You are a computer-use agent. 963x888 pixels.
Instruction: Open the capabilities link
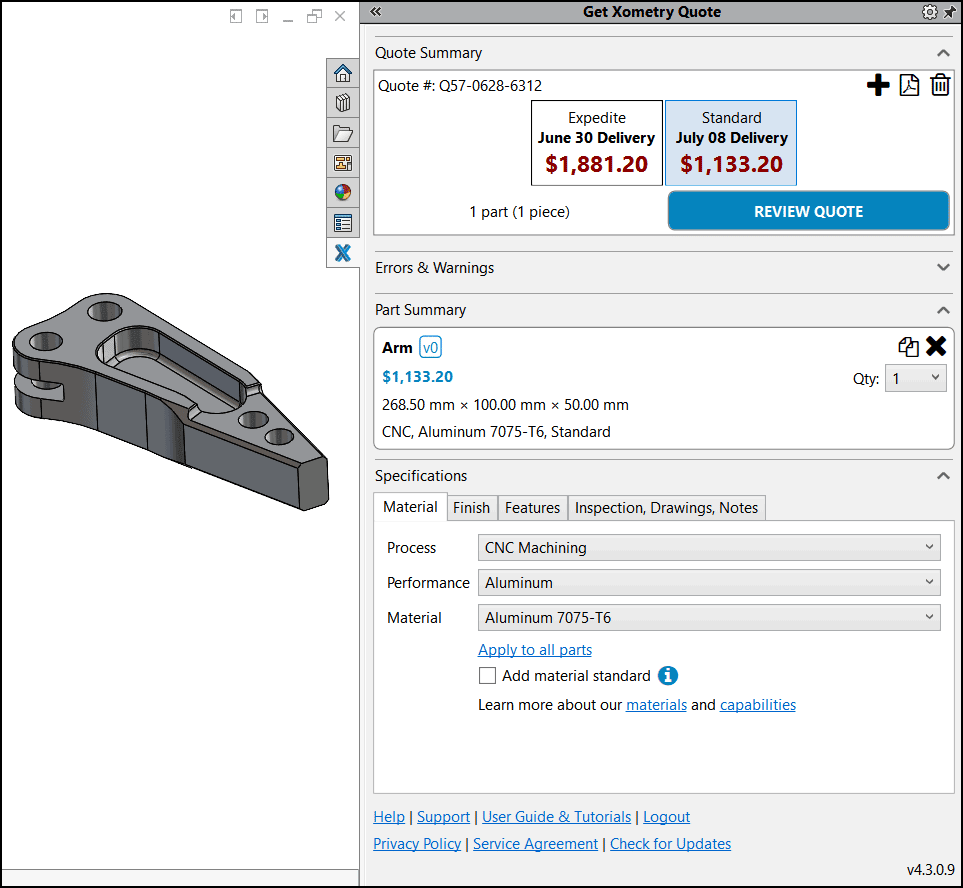(x=757, y=705)
